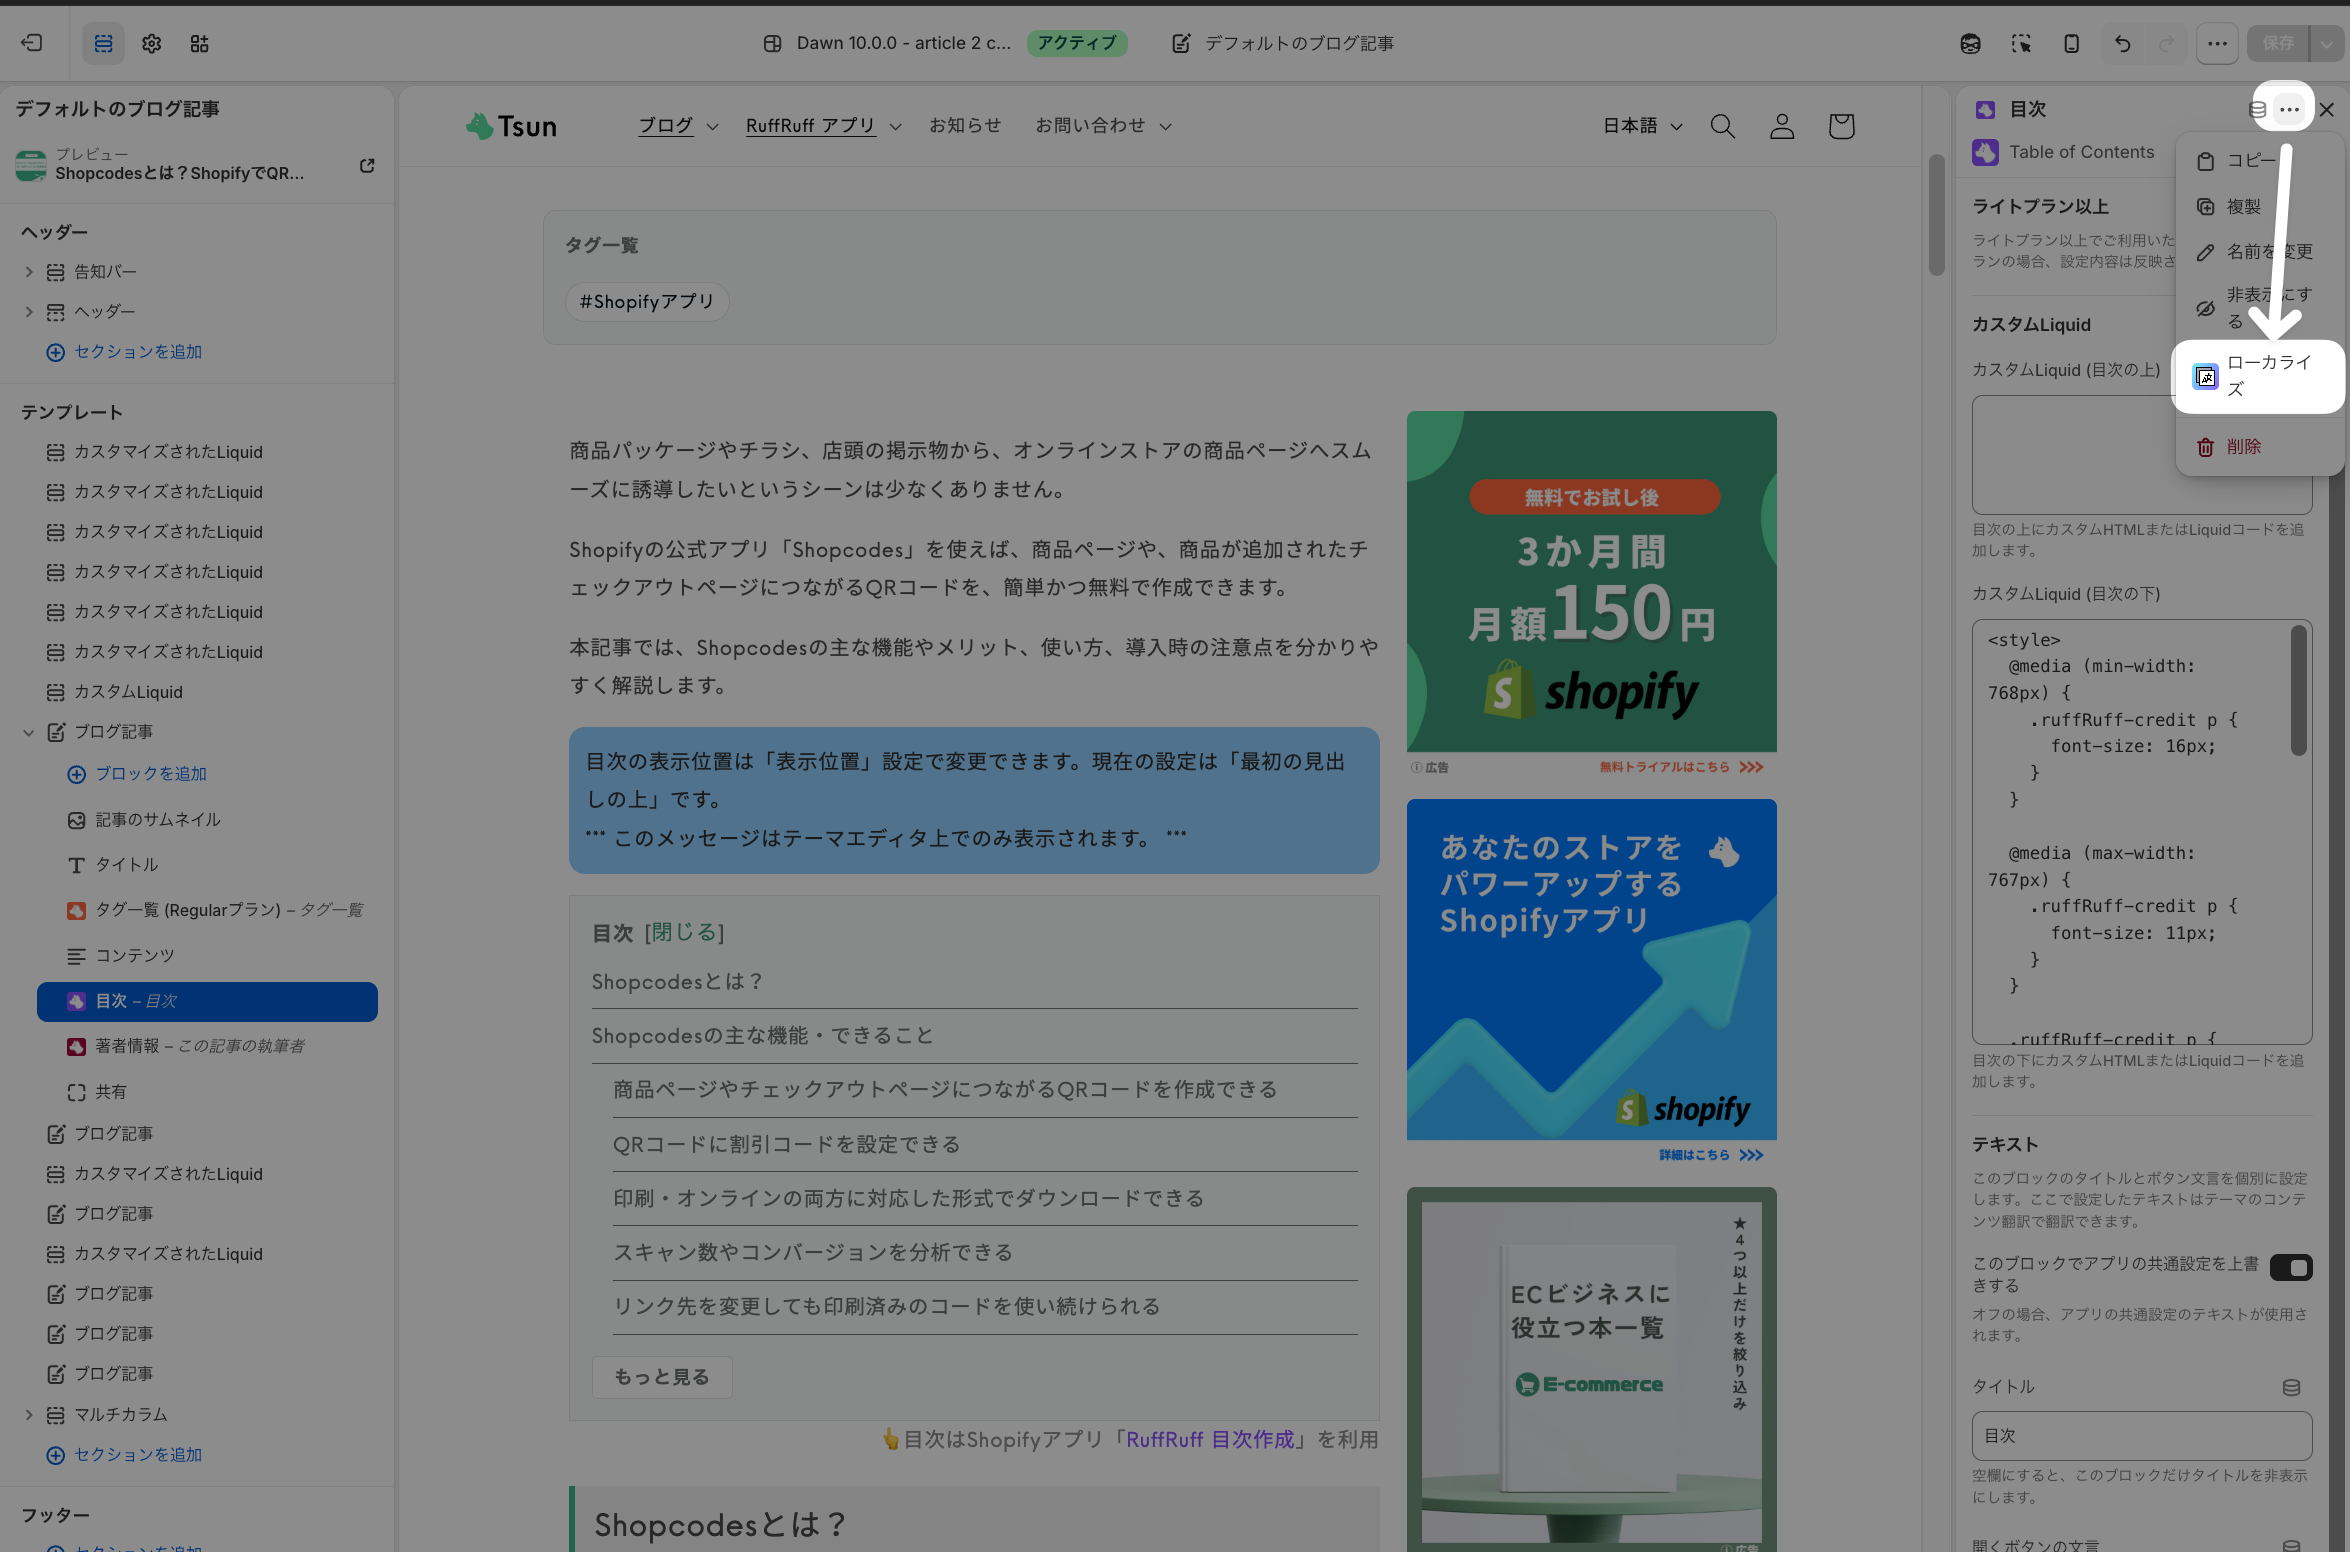
Task: Open the デフォルトのブログ記事 template selector
Action: (1283, 43)
